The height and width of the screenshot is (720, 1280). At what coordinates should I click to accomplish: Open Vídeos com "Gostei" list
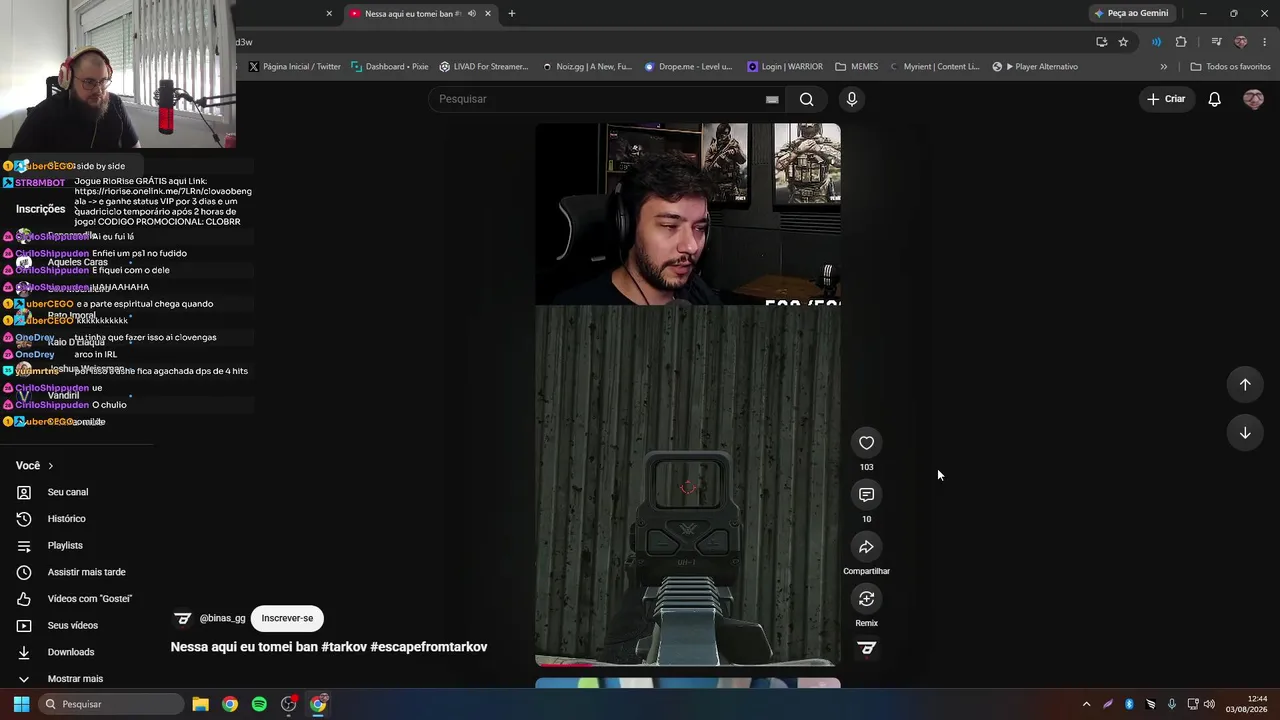89,599
